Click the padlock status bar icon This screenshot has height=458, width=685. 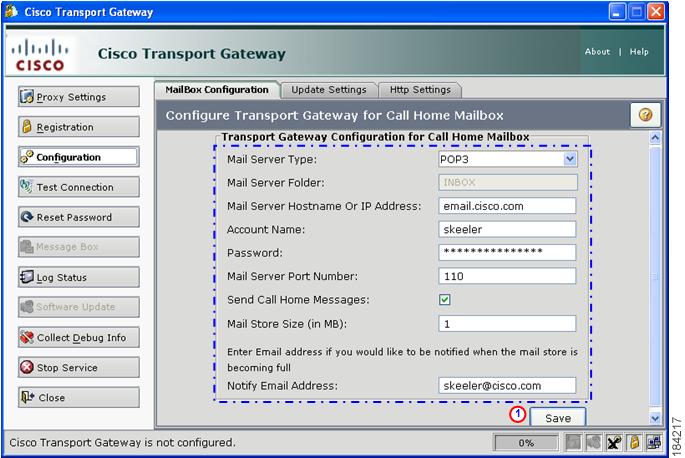click(634, 443)
